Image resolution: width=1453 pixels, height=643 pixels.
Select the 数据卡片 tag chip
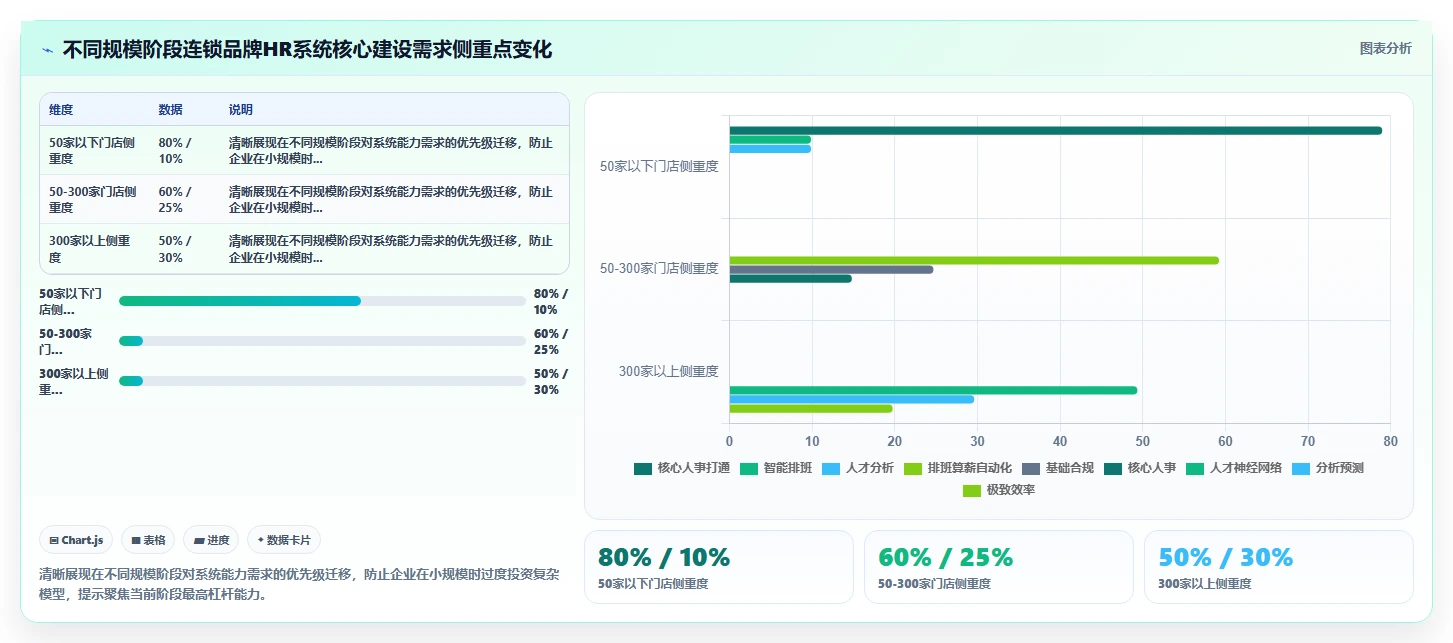tap(284, 540)
